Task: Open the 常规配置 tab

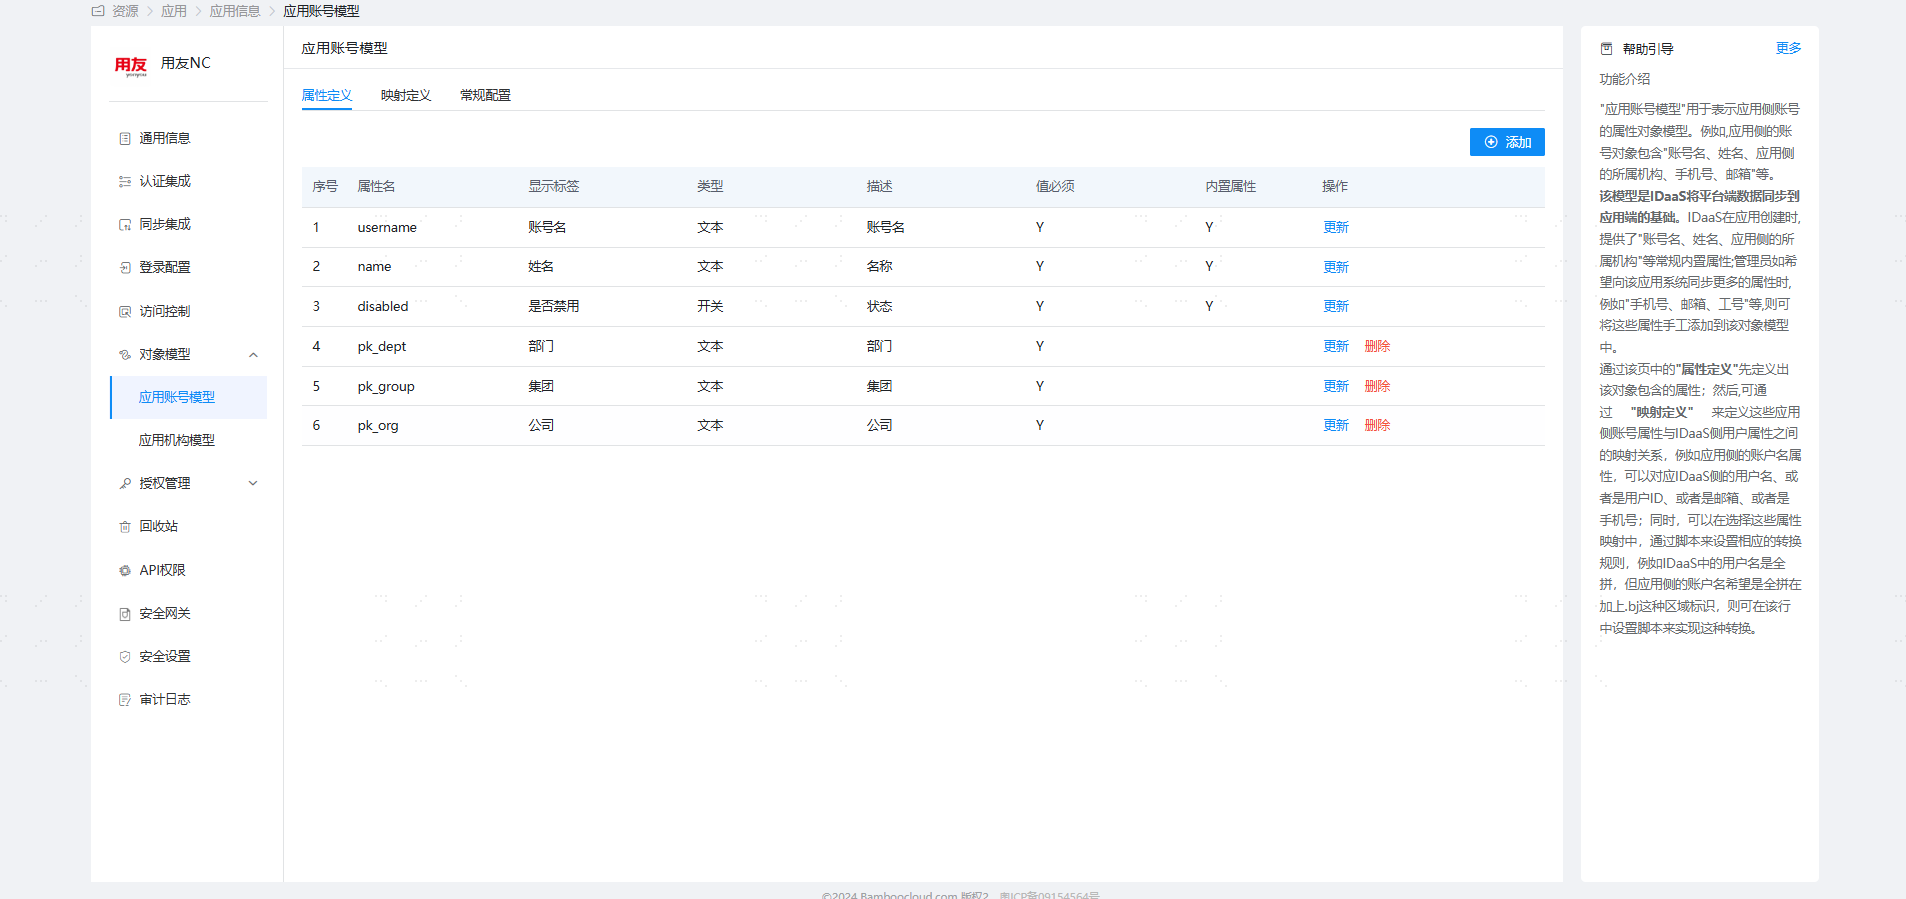Action: (x=485, y=96)
